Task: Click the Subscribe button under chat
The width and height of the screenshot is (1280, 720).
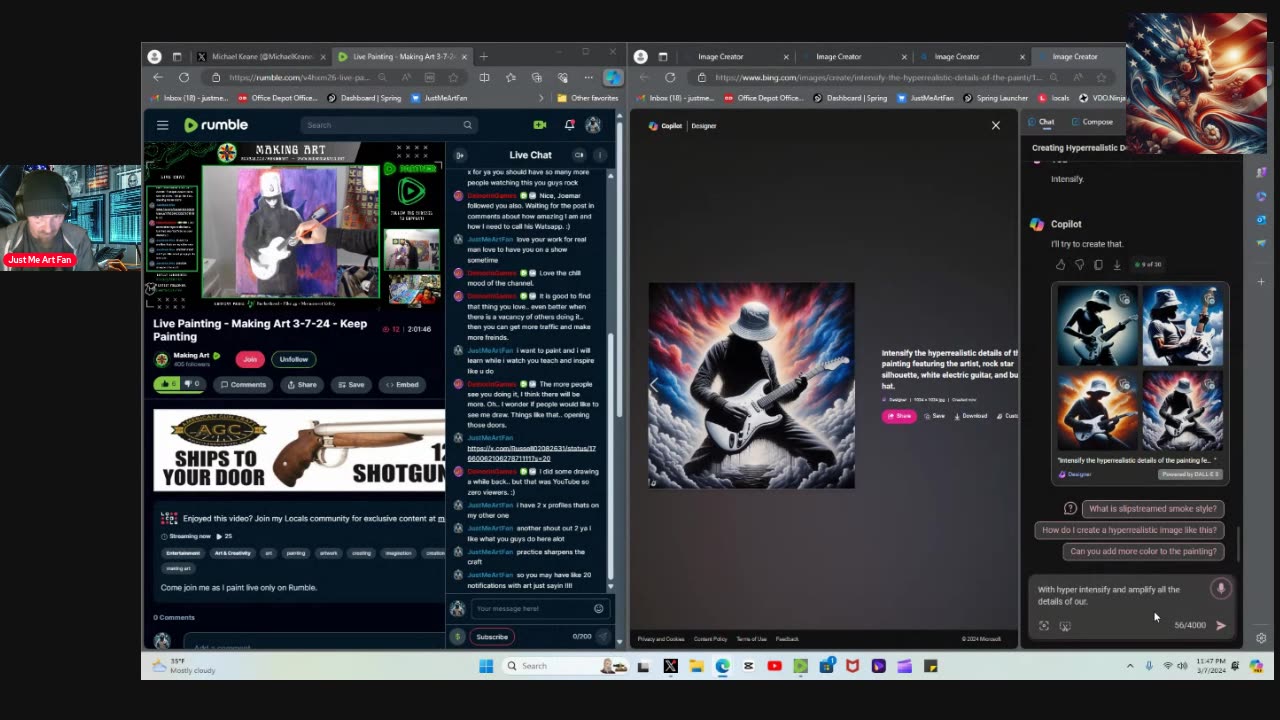Action: click(x=492, y=637)
